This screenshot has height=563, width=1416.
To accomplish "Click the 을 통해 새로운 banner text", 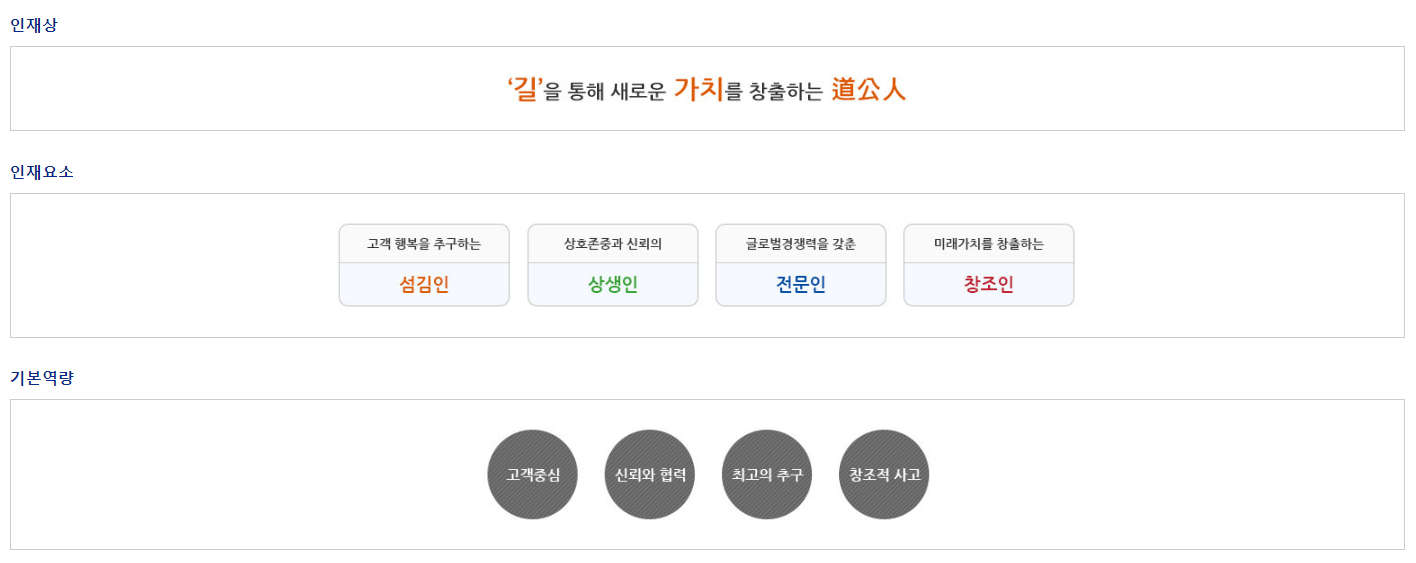I will (605, 93).
